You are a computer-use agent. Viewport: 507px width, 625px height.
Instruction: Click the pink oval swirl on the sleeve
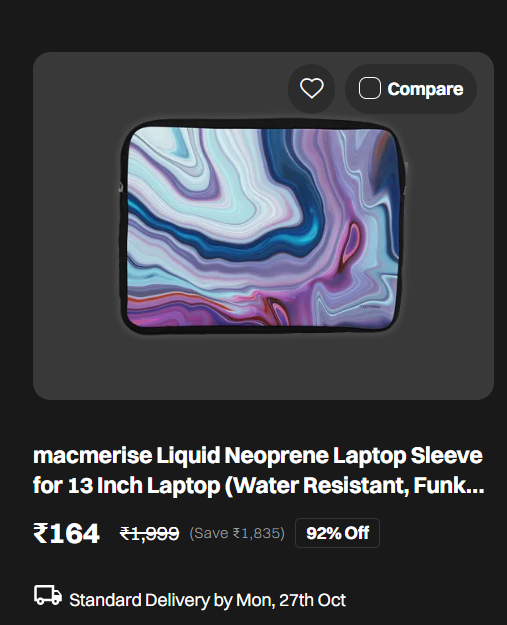coord(351,244)
